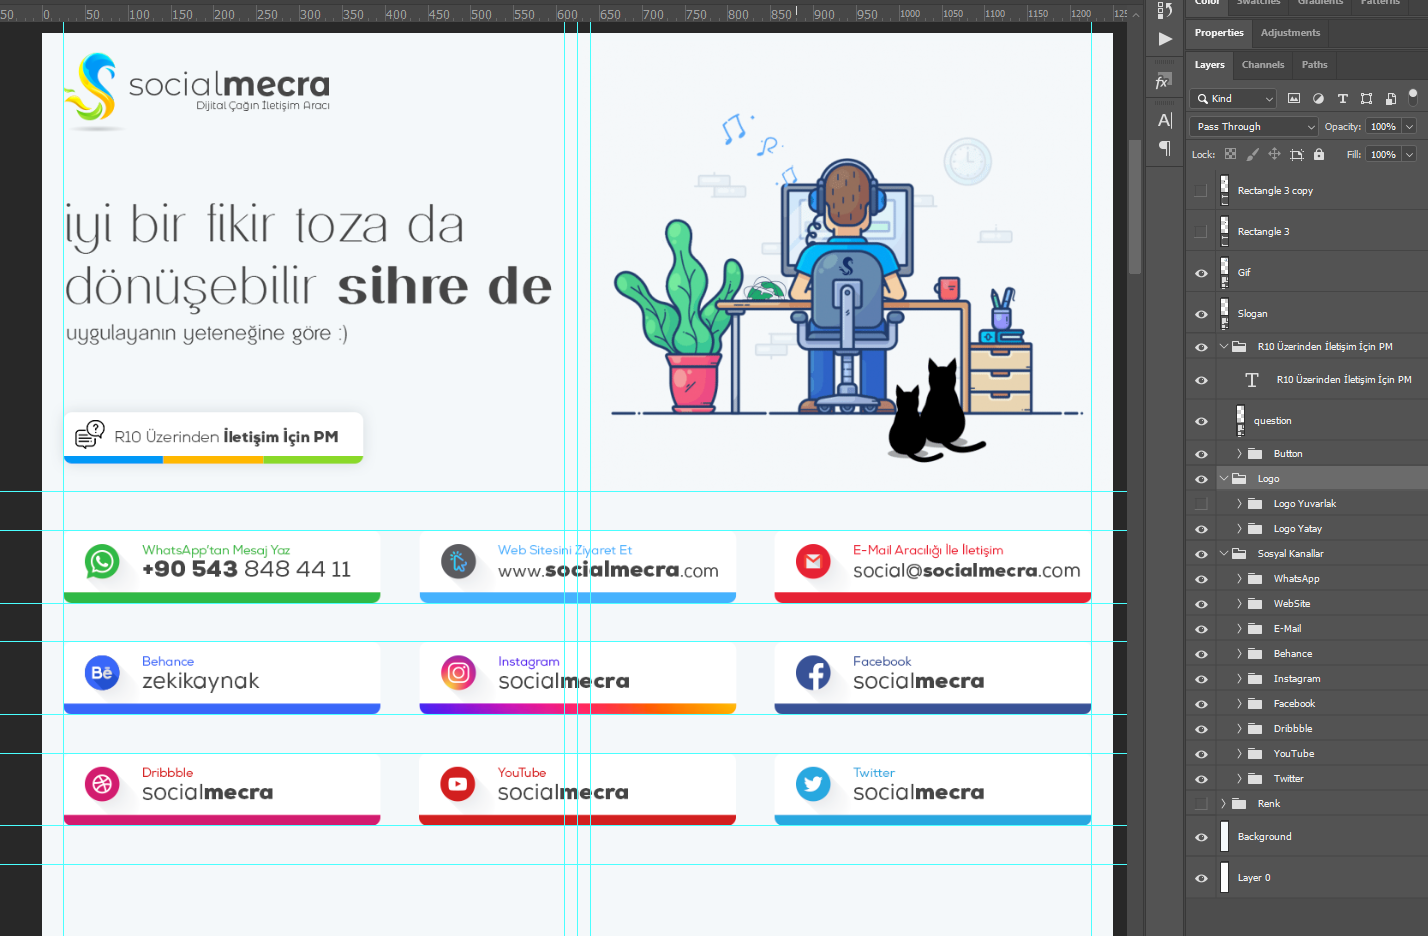This screenshot has height=936, width=1428.
Task: Open the Fill slider dropdown arrow
Action: (x=1409, y=155)
